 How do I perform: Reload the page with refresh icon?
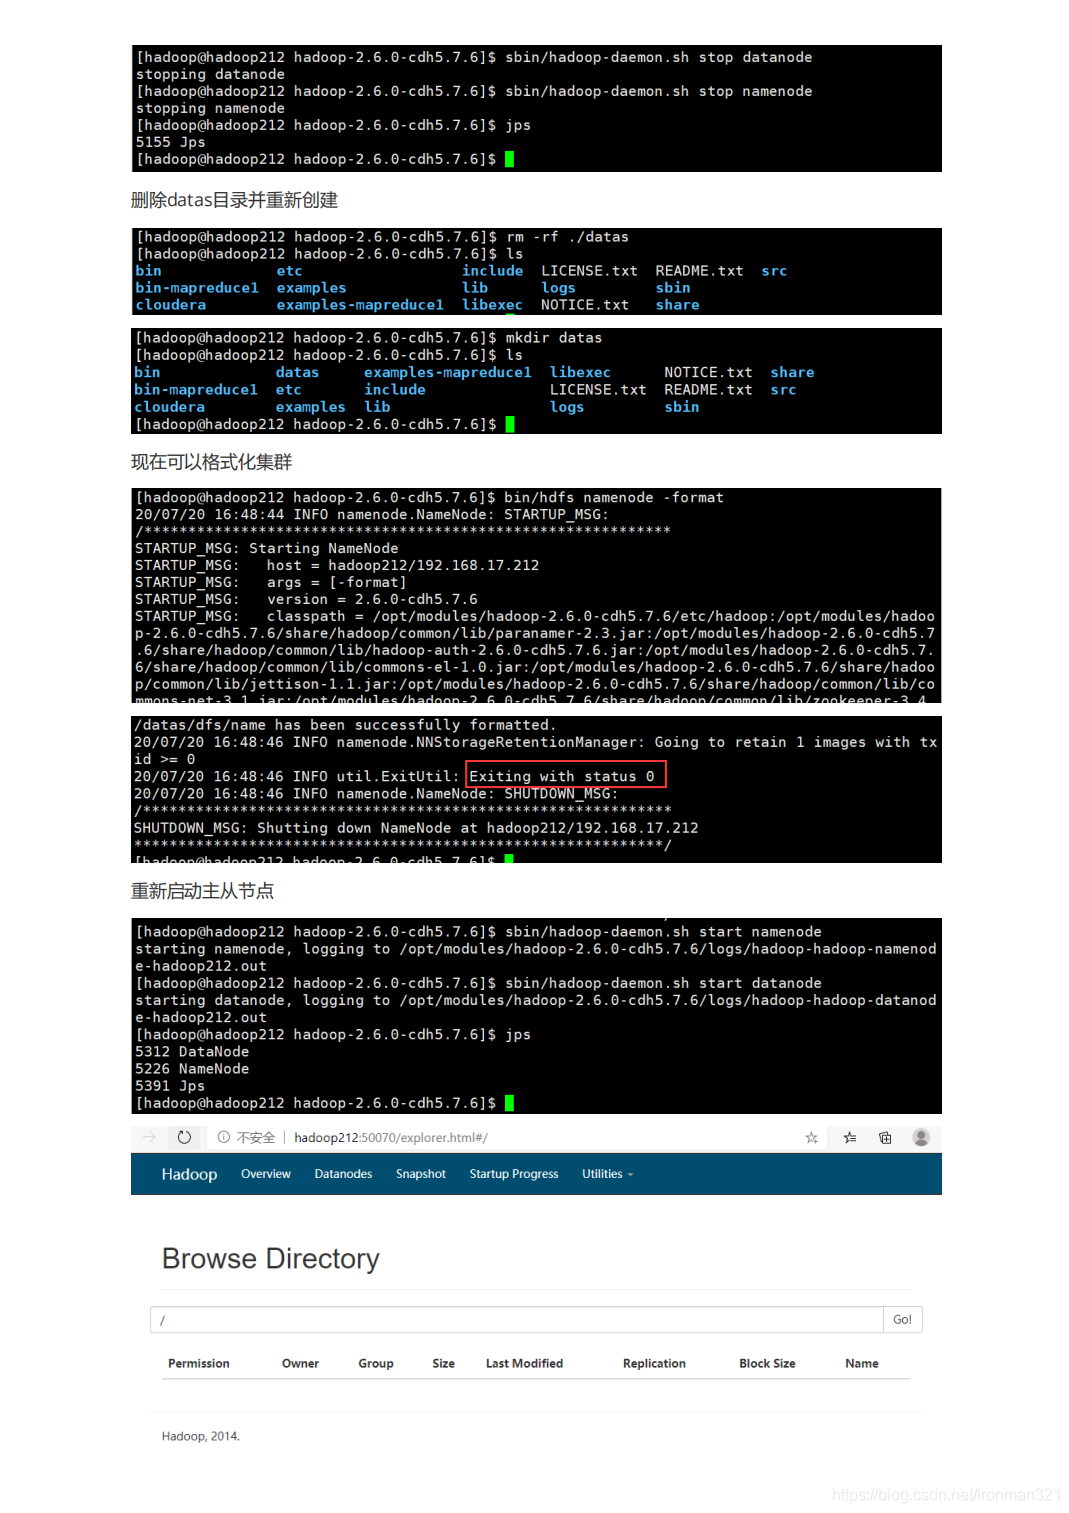[184, 1137]
